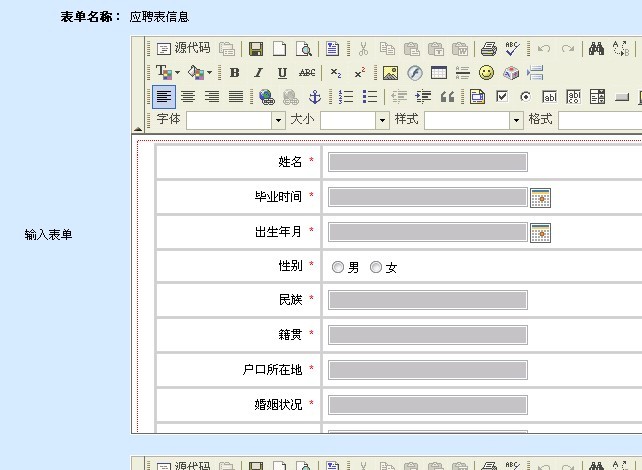Apply bold formatting
Screen dimensions: 642x470
pos(234,73)
